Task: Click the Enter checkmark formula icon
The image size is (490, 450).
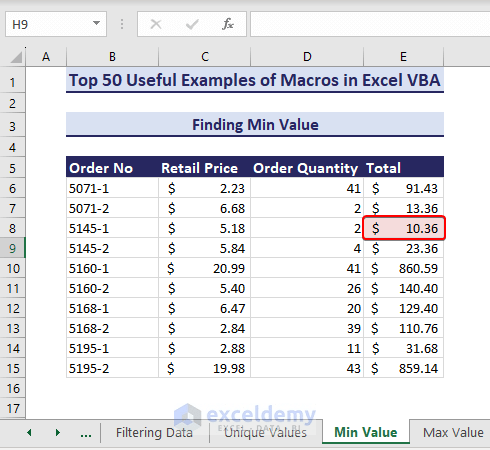Action: pyautogui.click(x=192, y=24)
